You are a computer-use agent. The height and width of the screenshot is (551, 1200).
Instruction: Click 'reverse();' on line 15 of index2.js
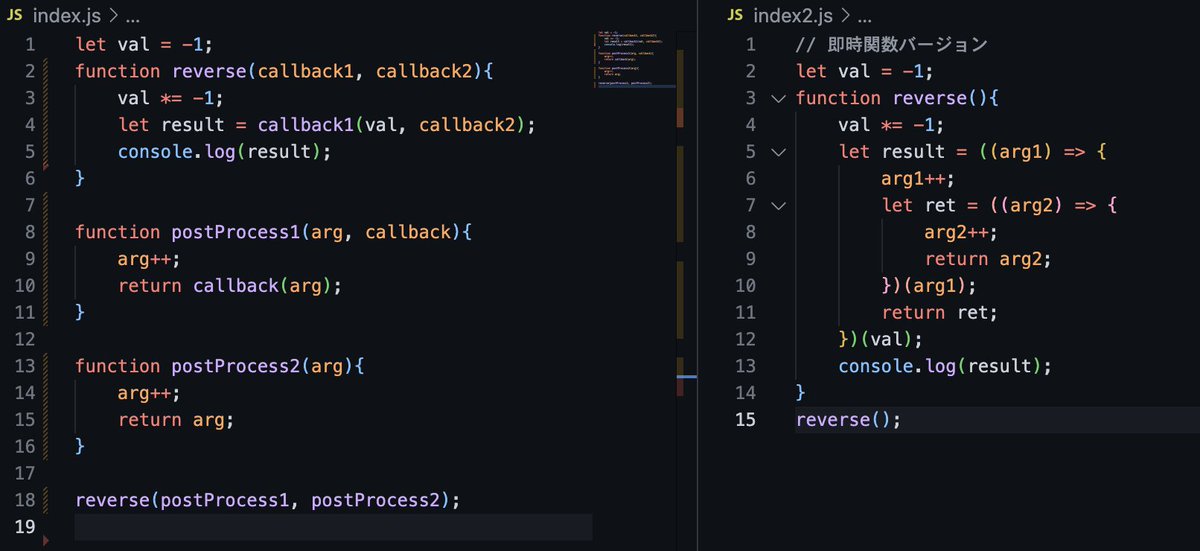point(849,420)
